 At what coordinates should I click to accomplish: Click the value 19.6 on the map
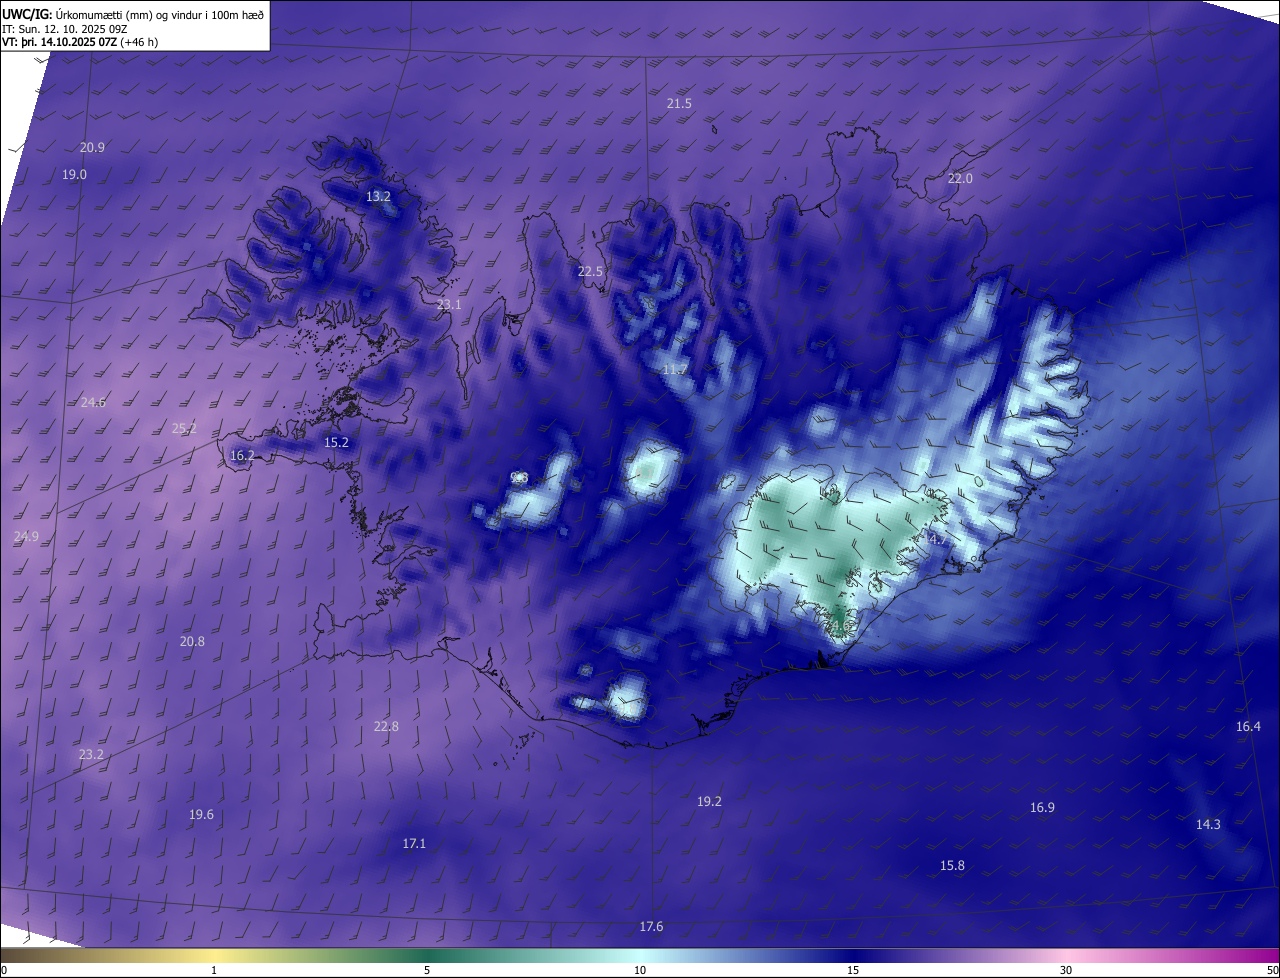point(201,815)
